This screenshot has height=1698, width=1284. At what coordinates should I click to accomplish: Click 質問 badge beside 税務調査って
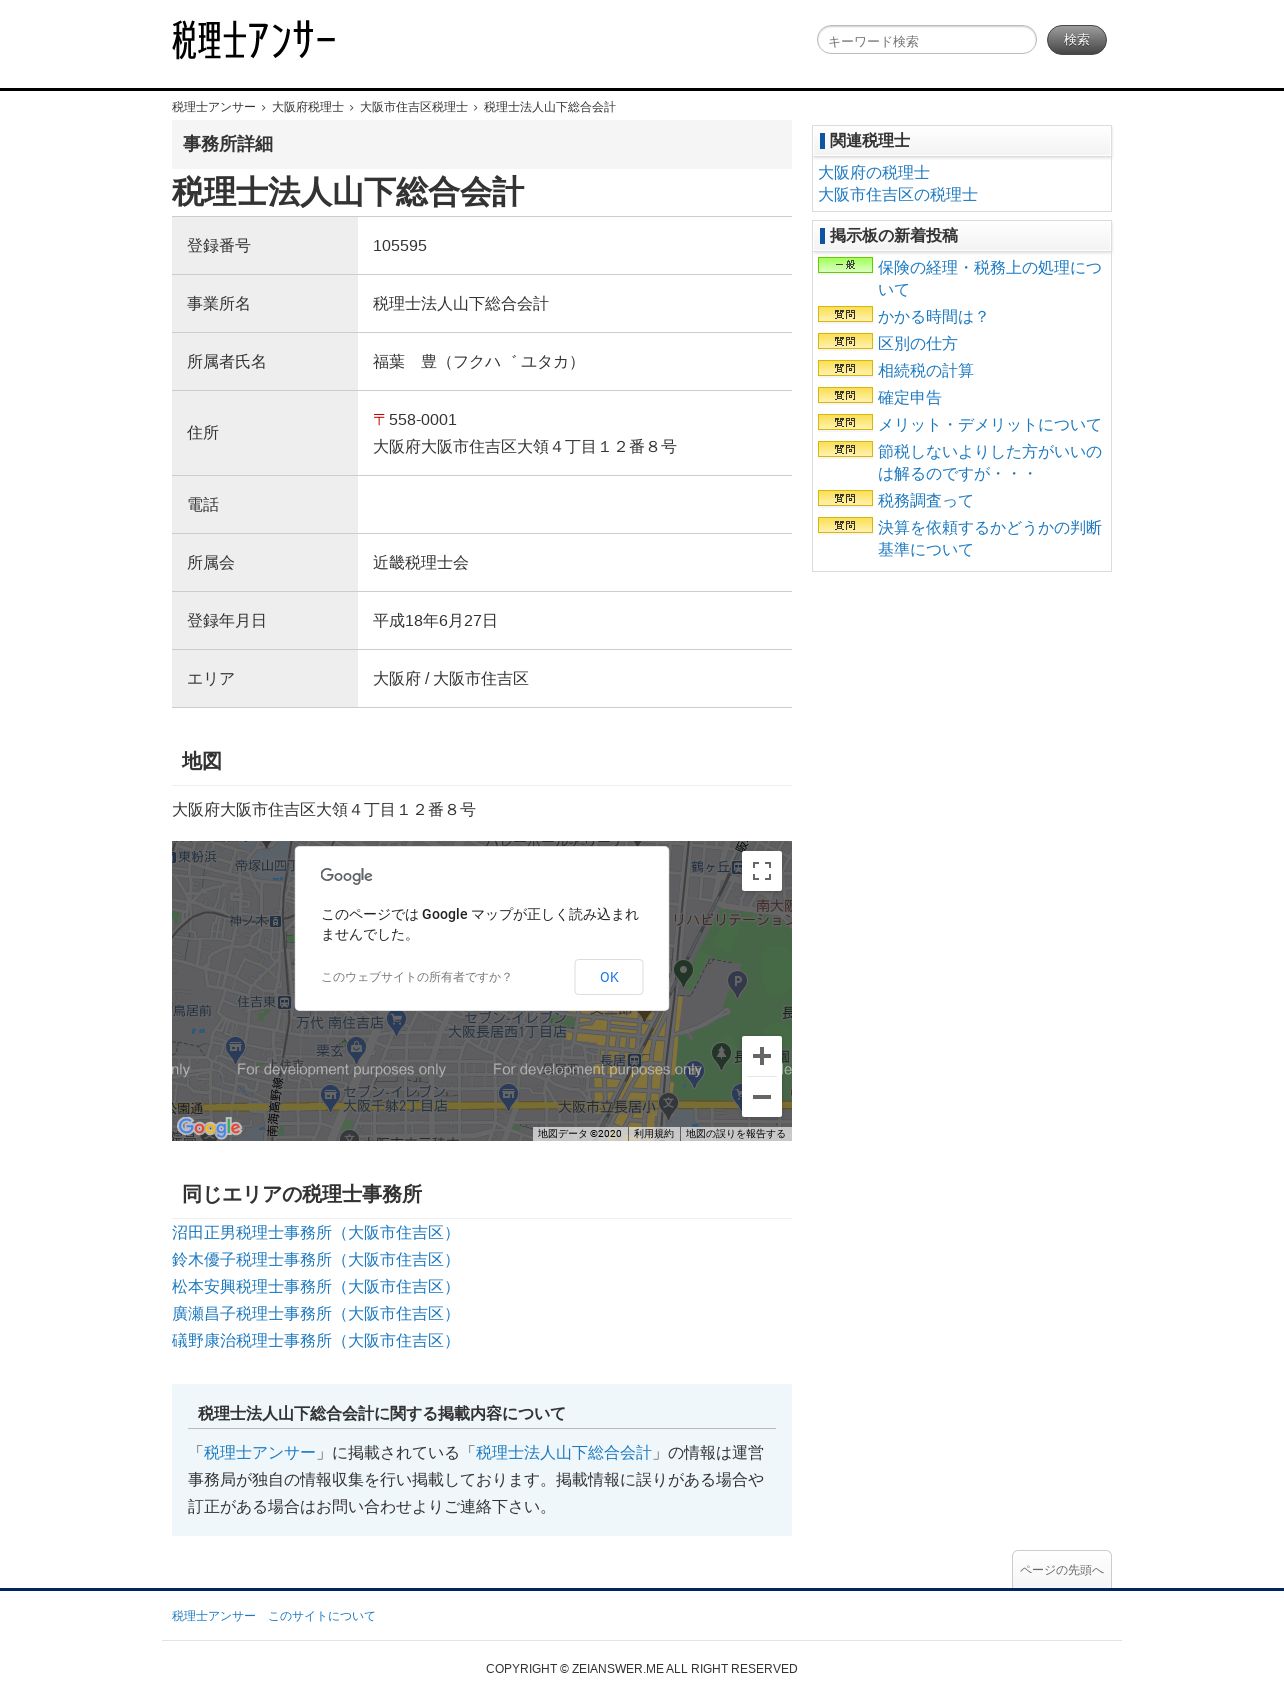(845, 498)
